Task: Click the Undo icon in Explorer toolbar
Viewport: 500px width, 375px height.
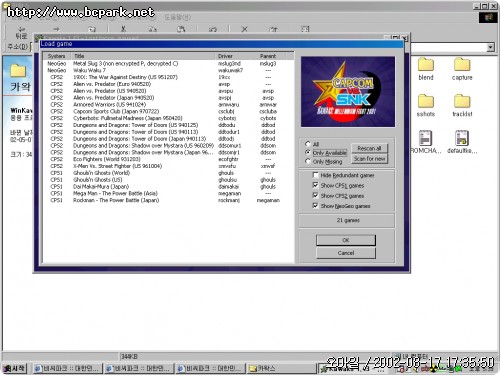Action: 212,29
